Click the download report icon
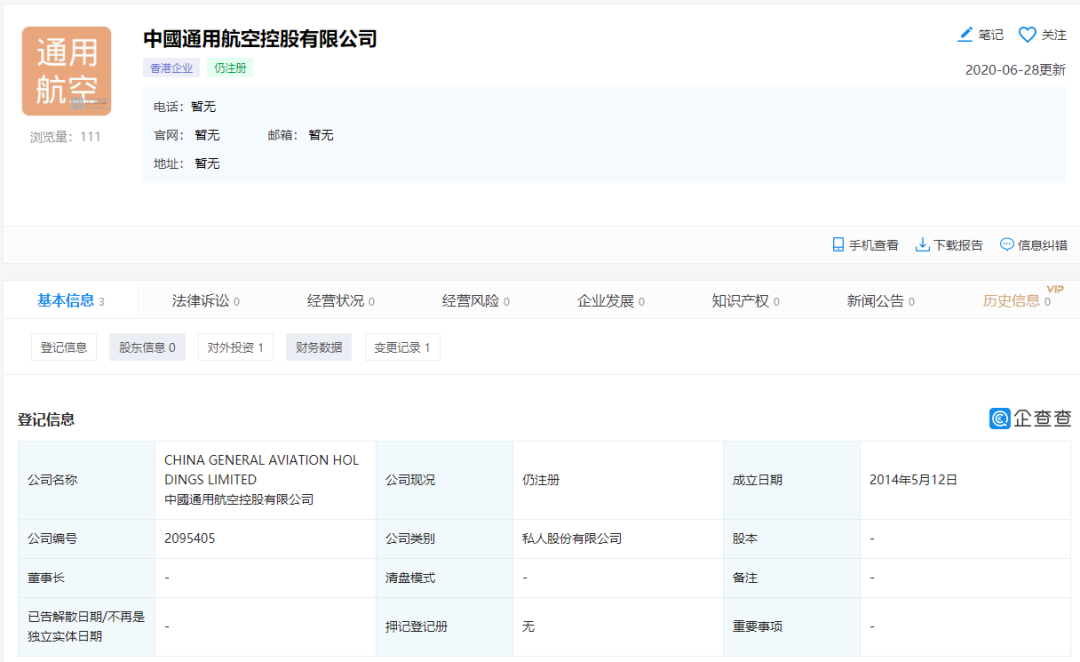 click(x=922, y=245)
